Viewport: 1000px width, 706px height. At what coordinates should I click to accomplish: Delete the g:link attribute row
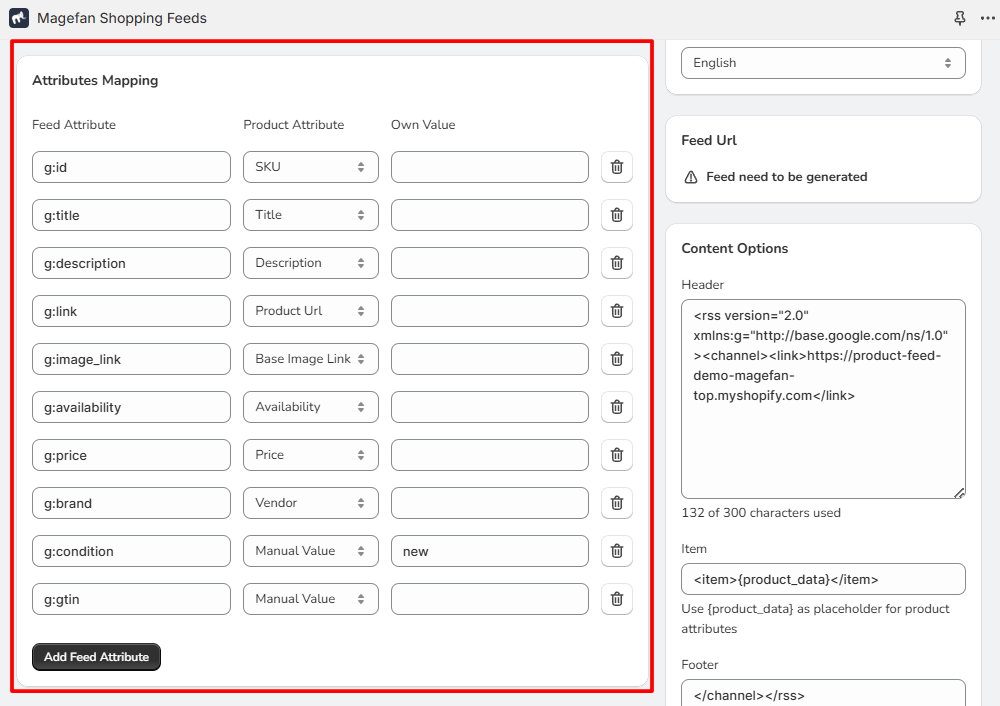tap(617, 311)
